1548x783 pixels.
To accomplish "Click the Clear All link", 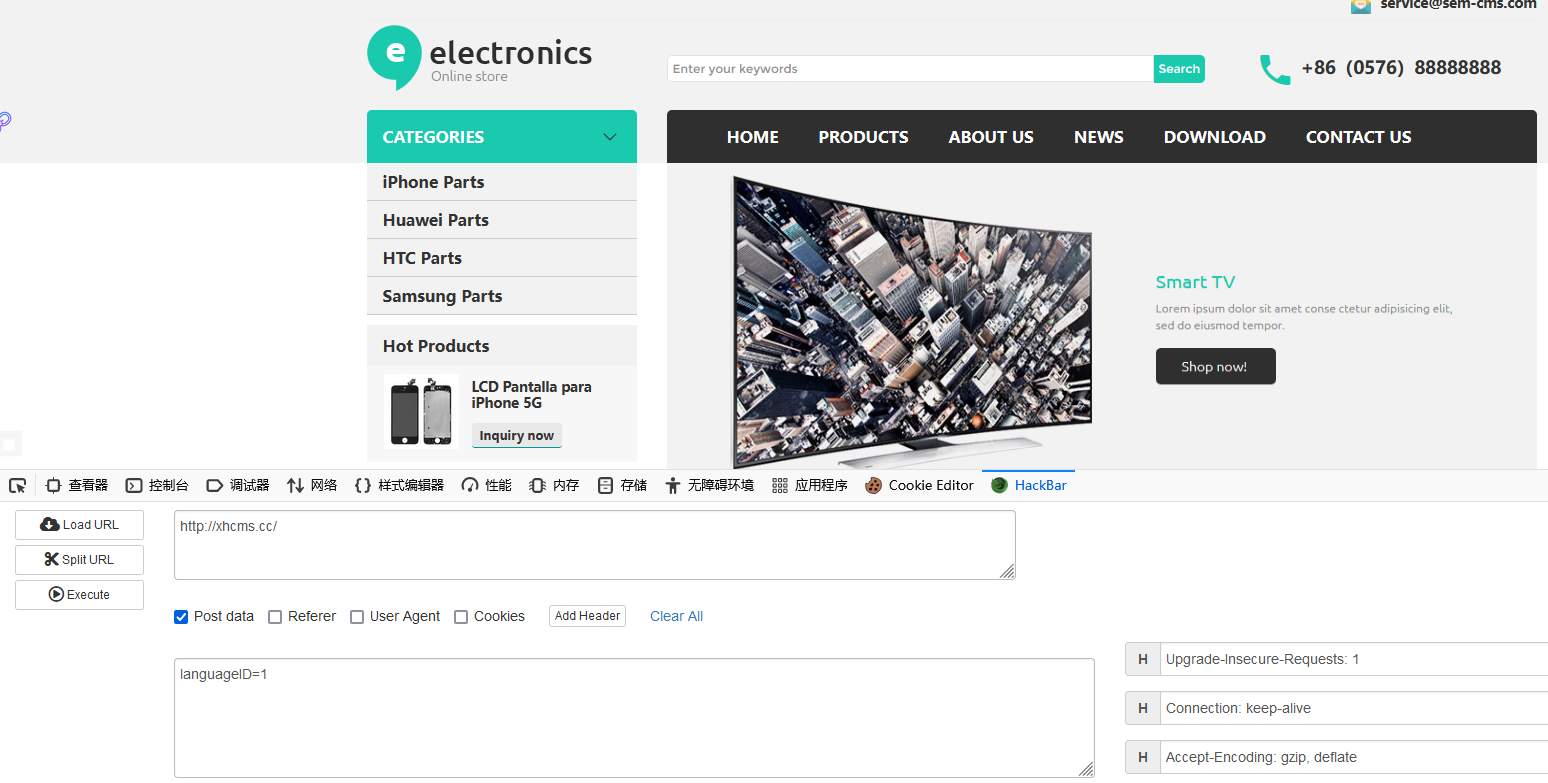I will click(x=676, y=617).
